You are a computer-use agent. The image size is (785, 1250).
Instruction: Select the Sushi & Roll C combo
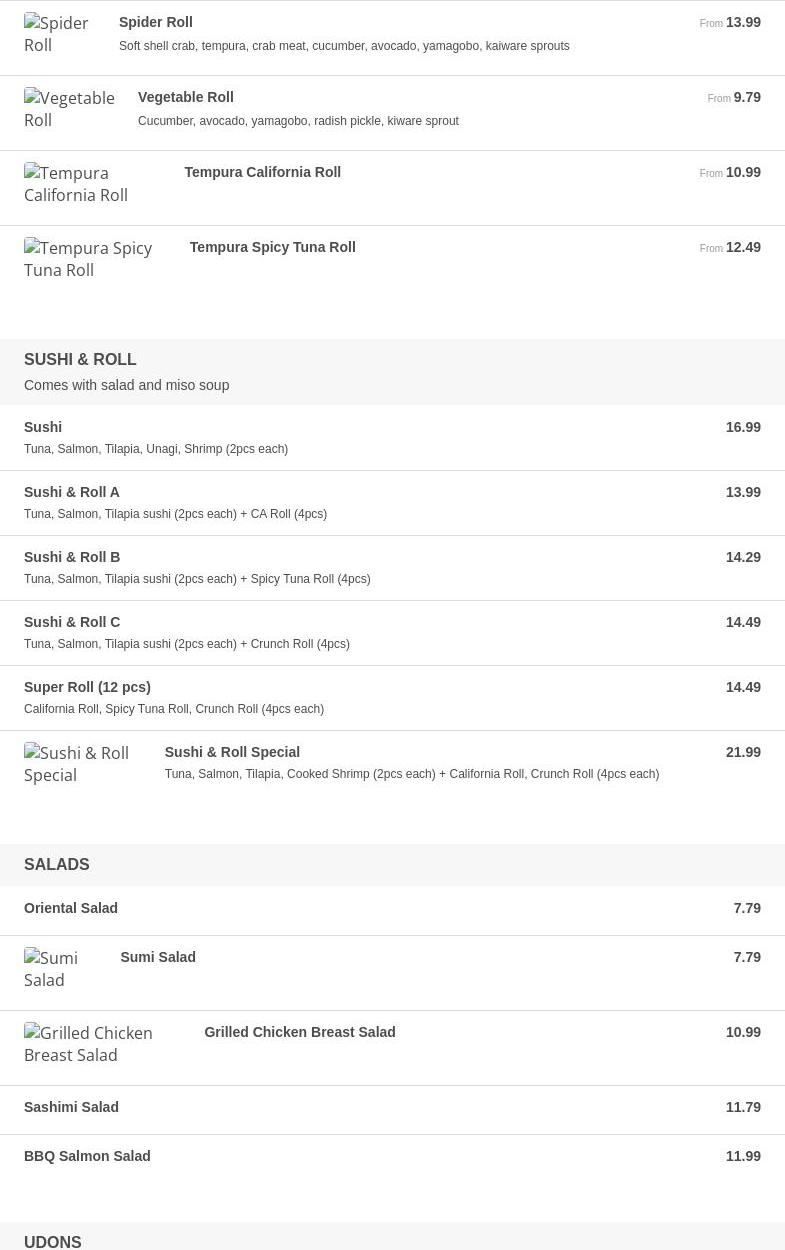pyautogui.click(x=72, y=622)
